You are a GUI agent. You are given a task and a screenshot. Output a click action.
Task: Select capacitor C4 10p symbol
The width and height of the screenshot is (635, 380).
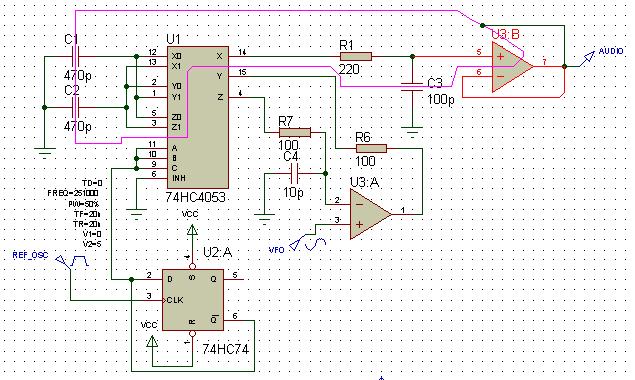294,173
